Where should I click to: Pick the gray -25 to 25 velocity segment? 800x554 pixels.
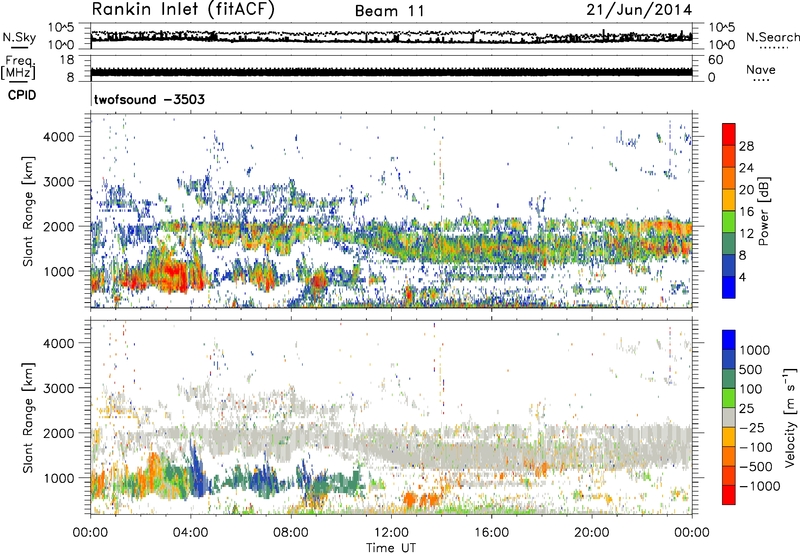point(729,418)
